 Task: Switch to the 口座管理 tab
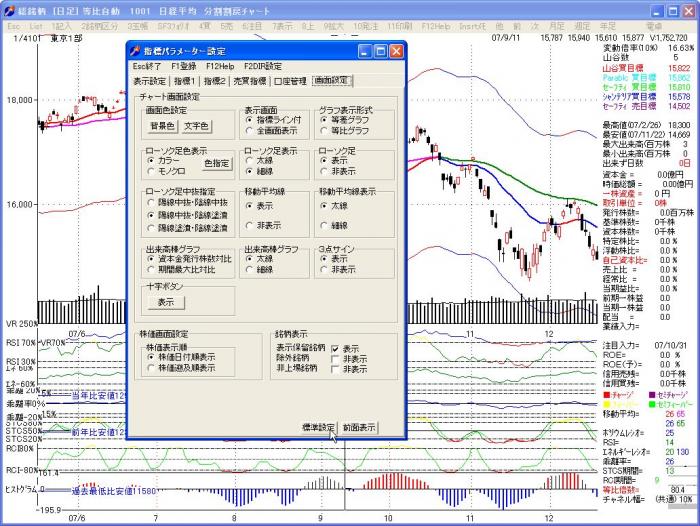(288, 80)
